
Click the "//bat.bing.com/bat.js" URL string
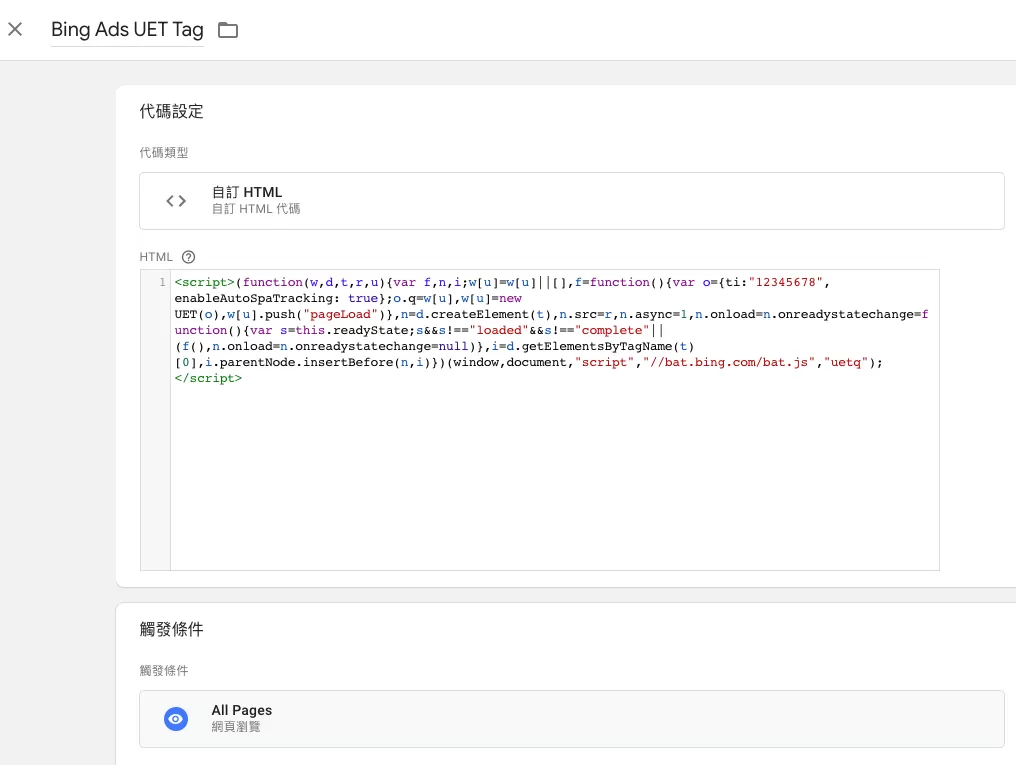pyautogui.click(x=728, y=363)
